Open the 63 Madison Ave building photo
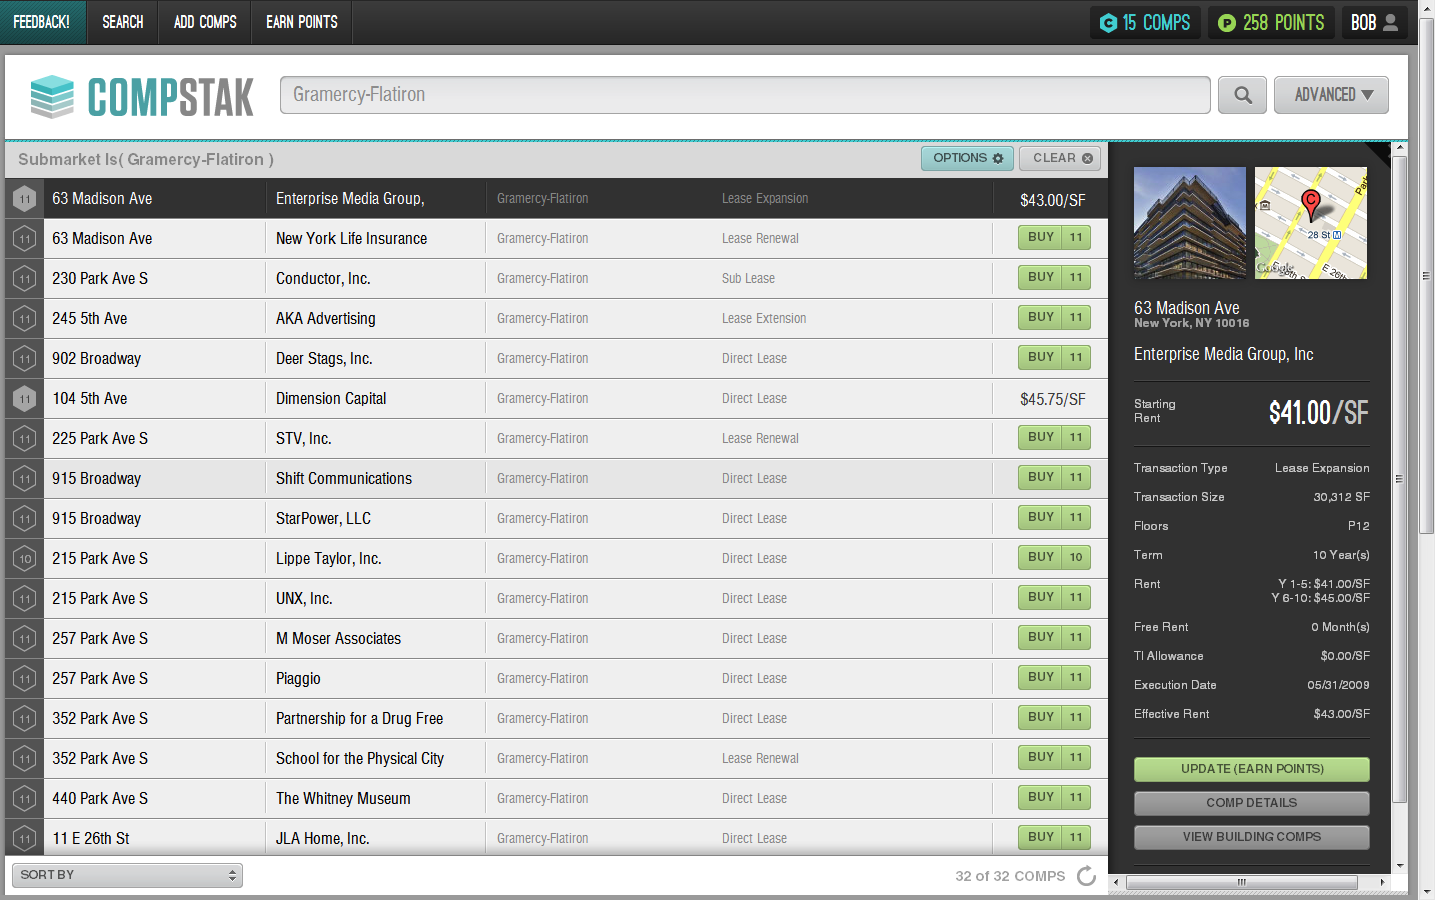1435x900 pixels. coord(1190,223)
